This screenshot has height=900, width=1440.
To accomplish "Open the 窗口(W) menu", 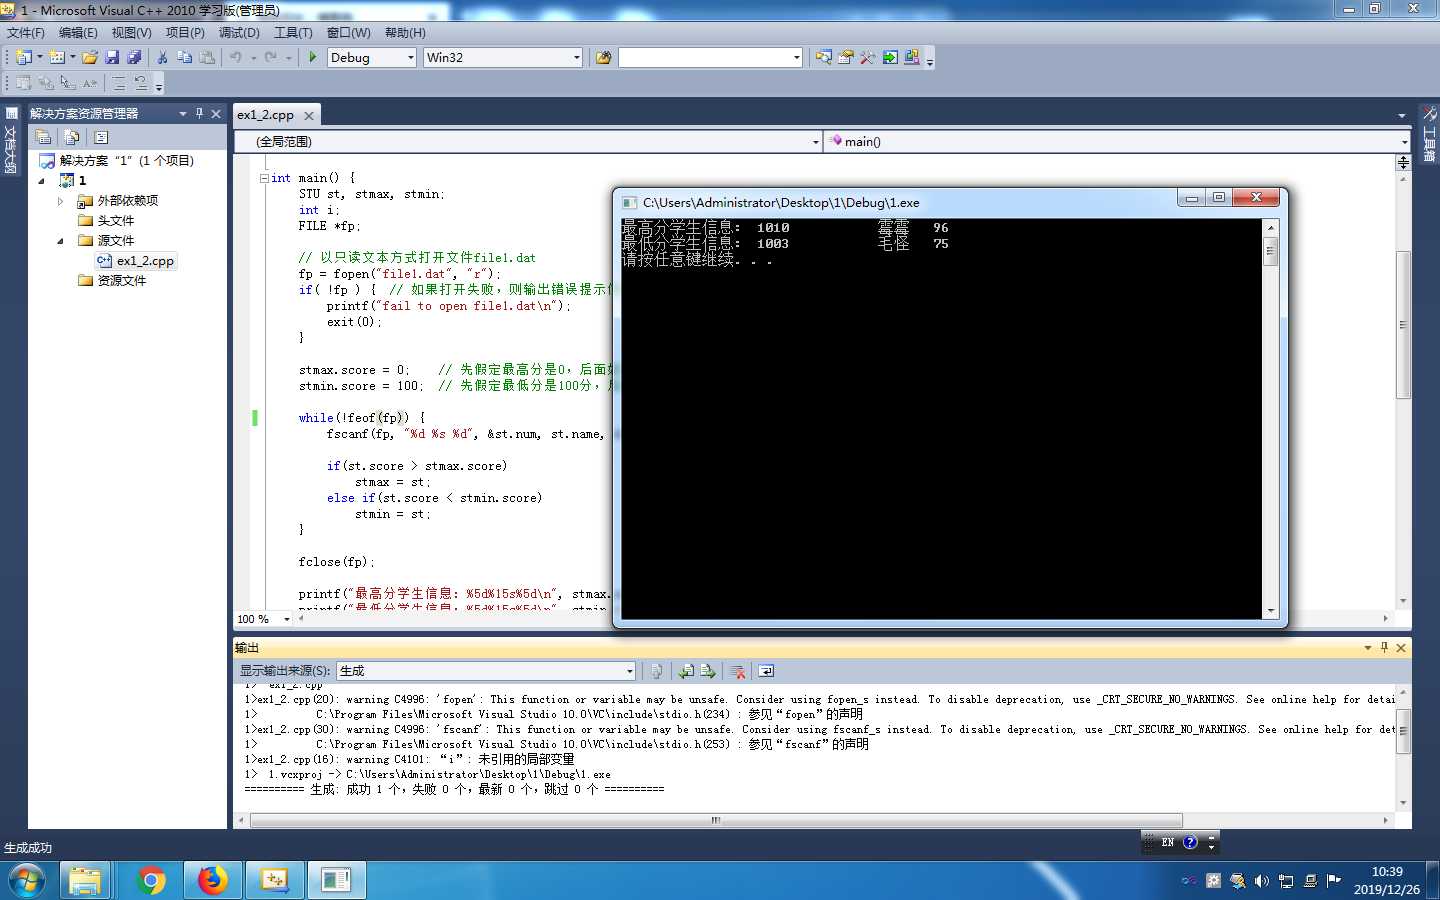I will [x=348, y=33].
